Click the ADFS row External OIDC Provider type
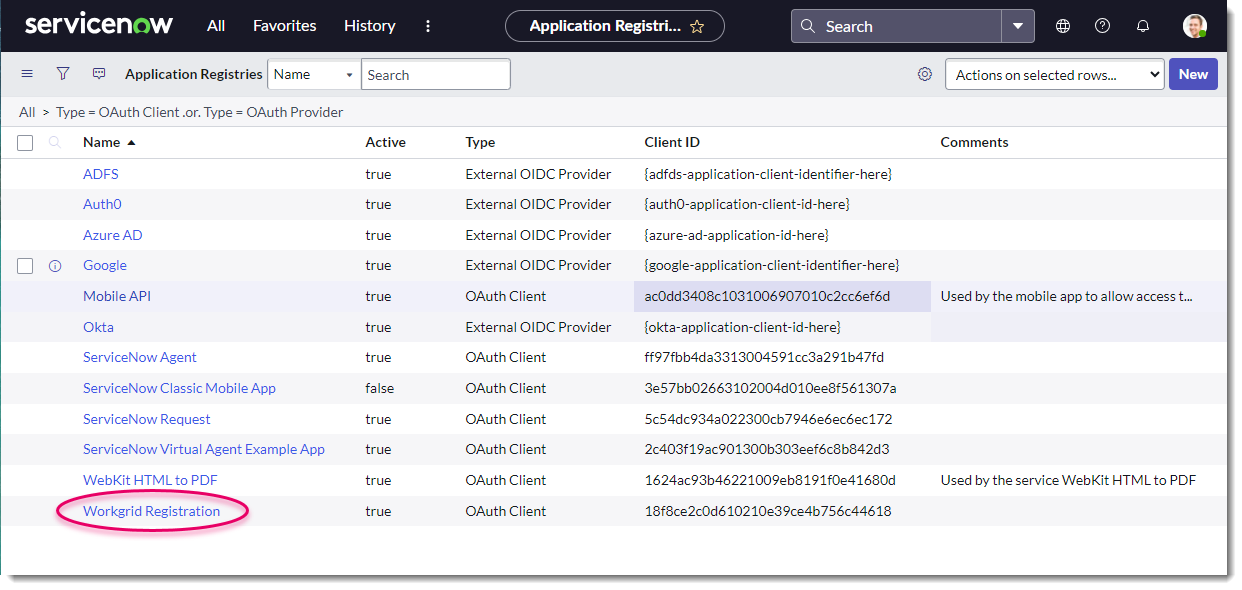The width and height of the screenshot is (1242, 590). pyautogui.click(x=539, y=174)
